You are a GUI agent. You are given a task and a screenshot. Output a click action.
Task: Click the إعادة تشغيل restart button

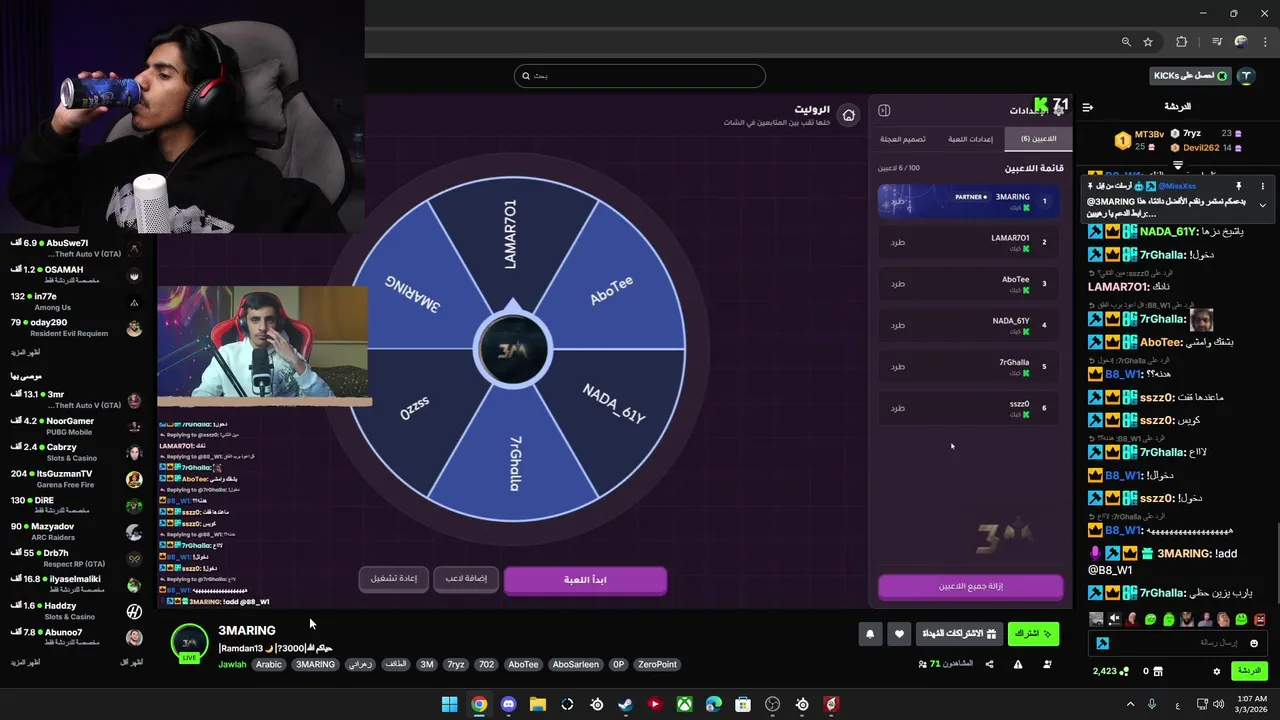[x=394, y=579]
